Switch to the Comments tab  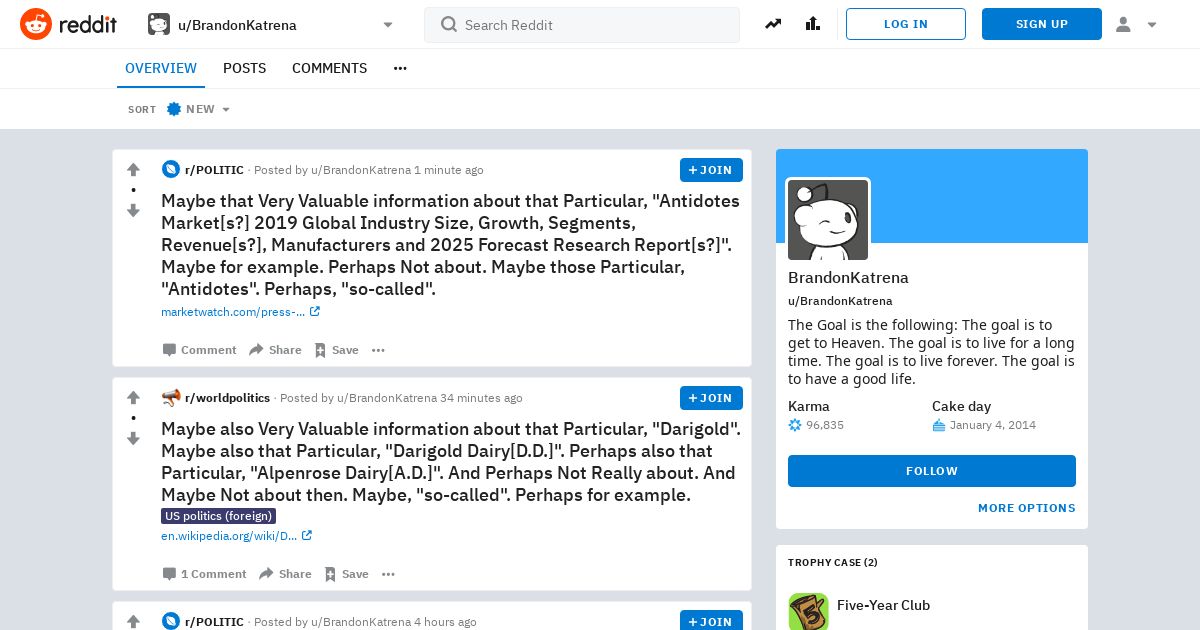[x=329, y=68]
